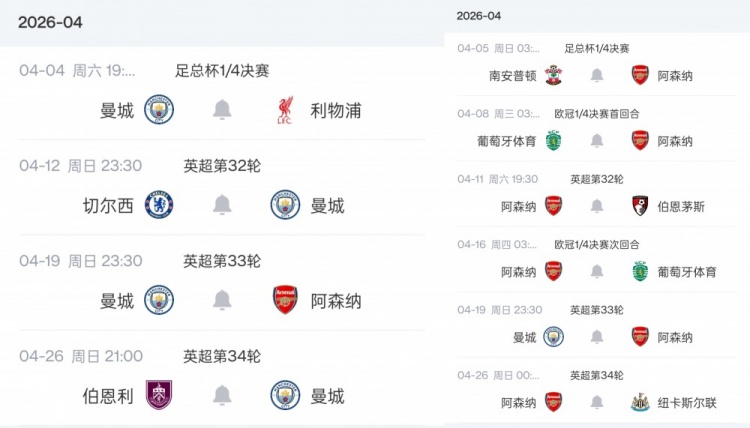Enable reminder bell for 南安普顿 vs 阿森纳

coord(597,75)
